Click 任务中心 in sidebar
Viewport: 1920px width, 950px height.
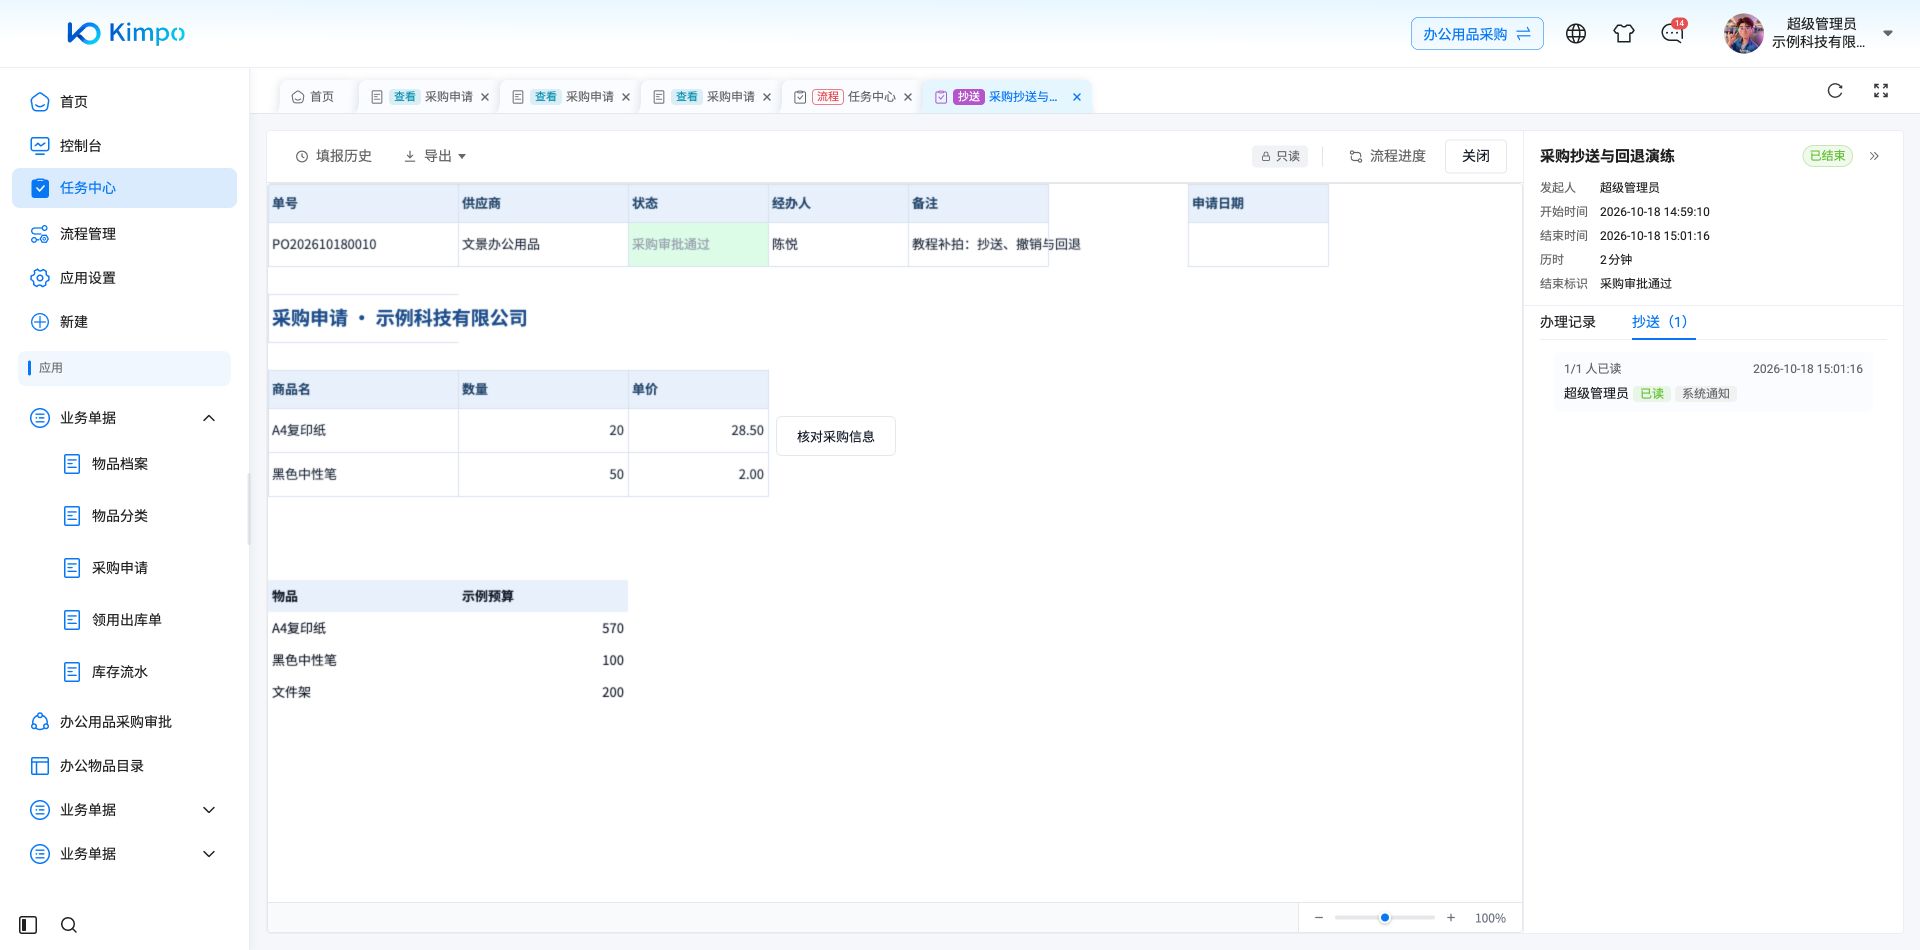pos(124,188)
